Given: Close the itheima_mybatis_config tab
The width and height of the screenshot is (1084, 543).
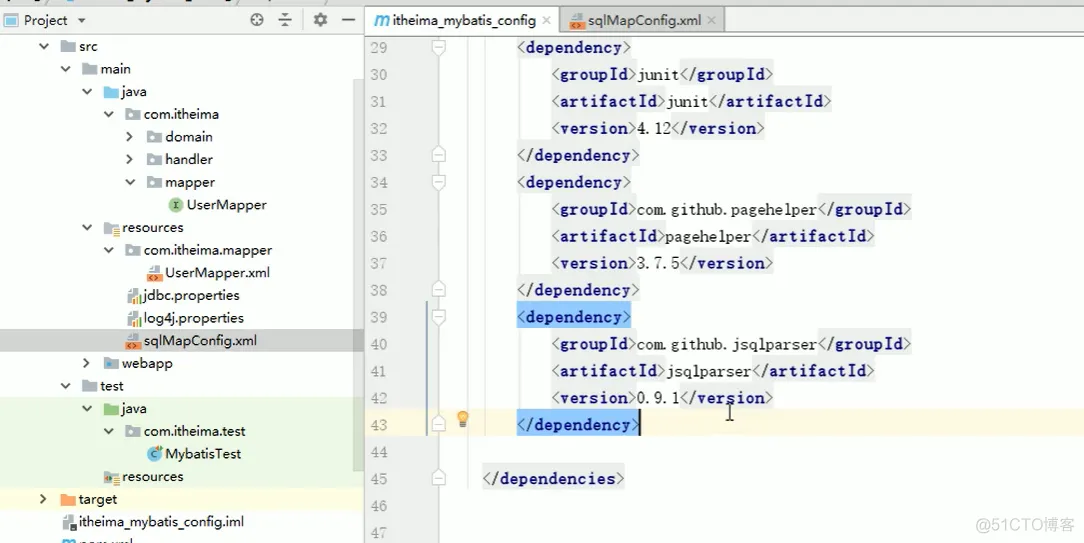Looking at the screenshot, I should 547,21.
